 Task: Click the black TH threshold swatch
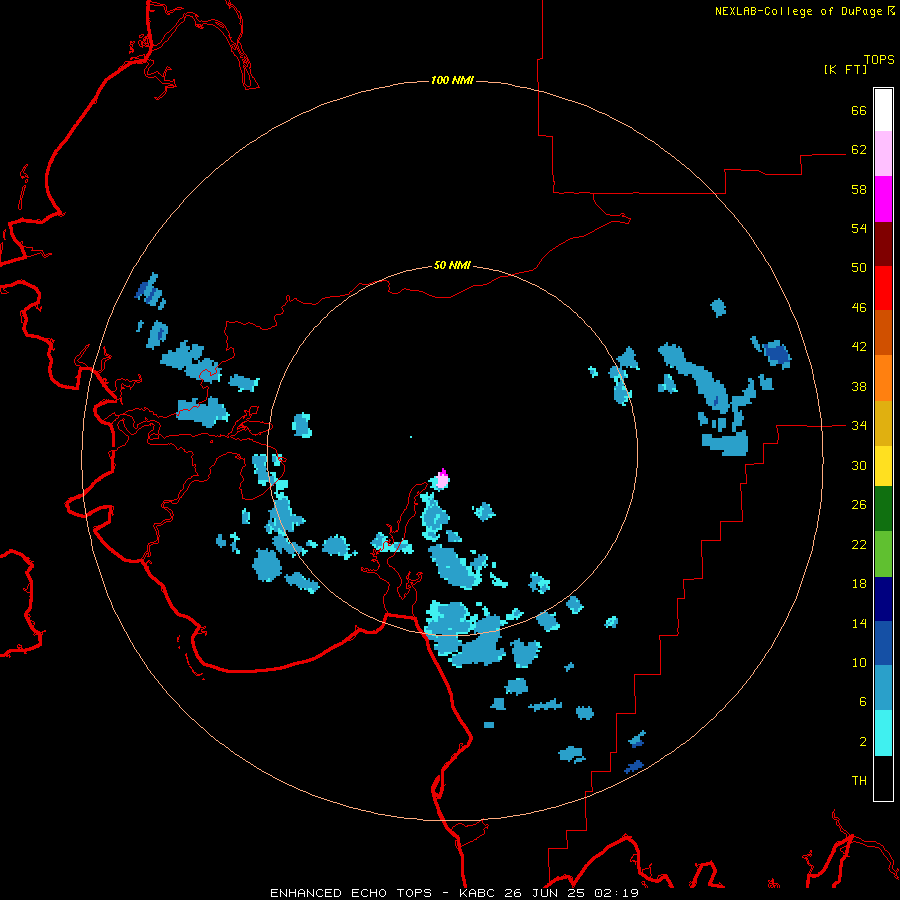[883, 778]
